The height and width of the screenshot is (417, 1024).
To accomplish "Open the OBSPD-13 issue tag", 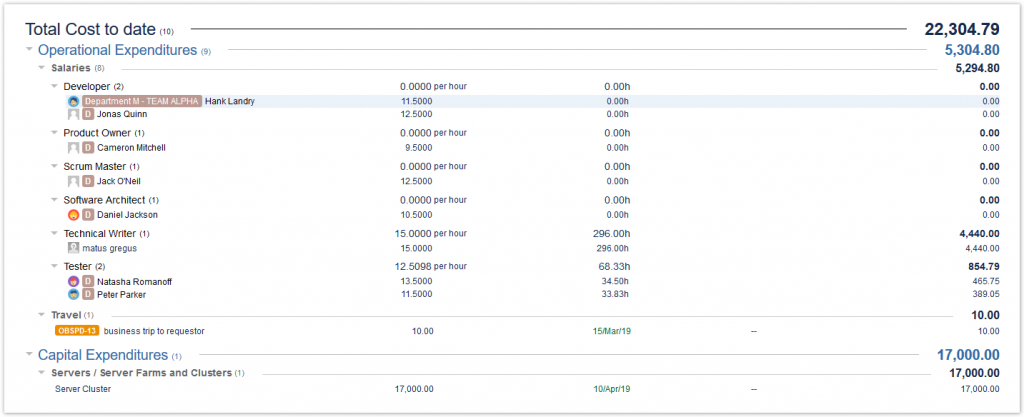I will click(x=77, y=331).
